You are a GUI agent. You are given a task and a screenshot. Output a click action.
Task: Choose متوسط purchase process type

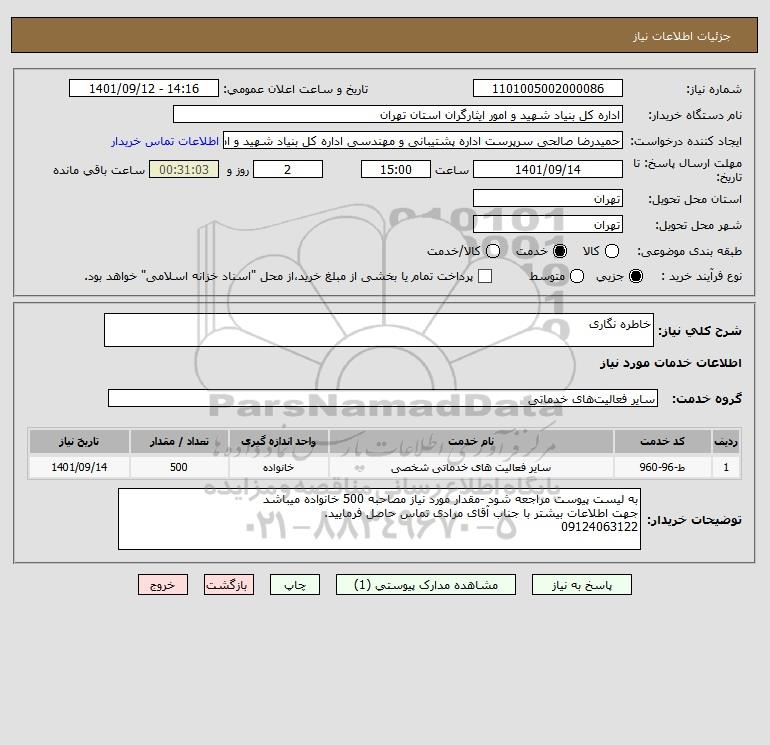[577, 276]
